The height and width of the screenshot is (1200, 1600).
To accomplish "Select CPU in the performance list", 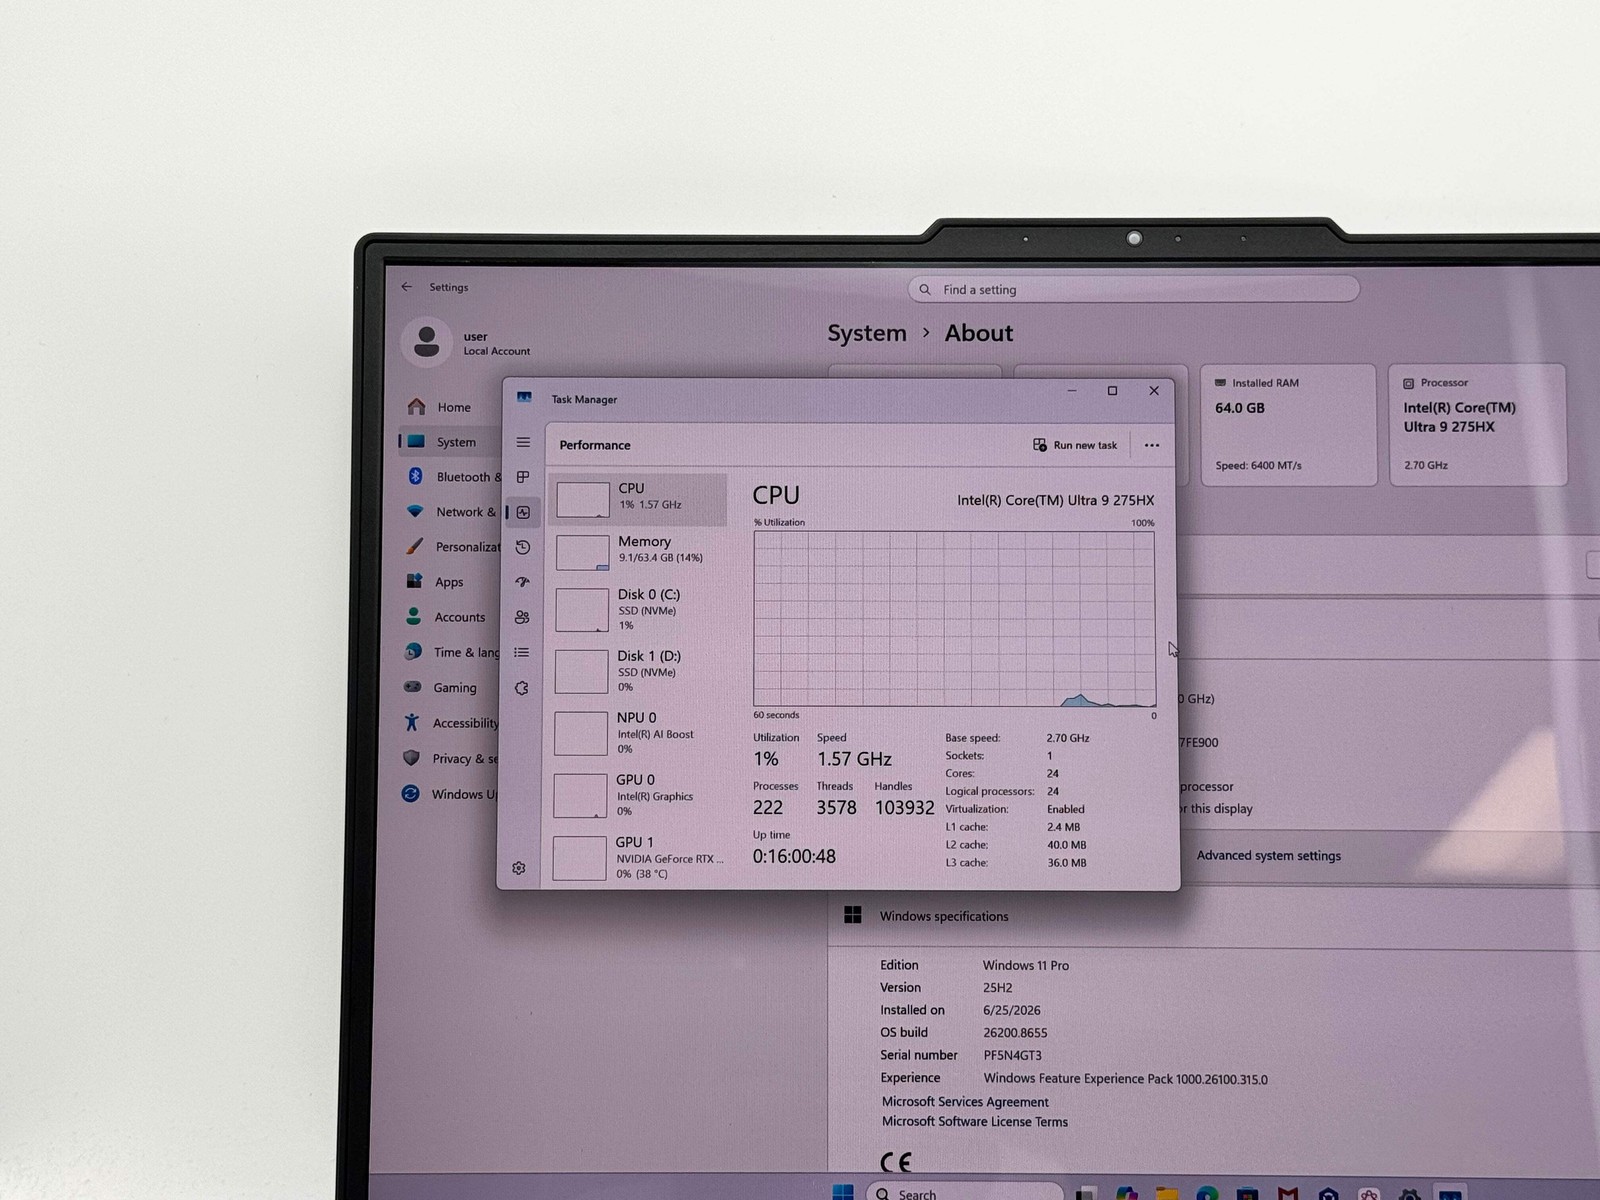I will [x=638, y=499].
